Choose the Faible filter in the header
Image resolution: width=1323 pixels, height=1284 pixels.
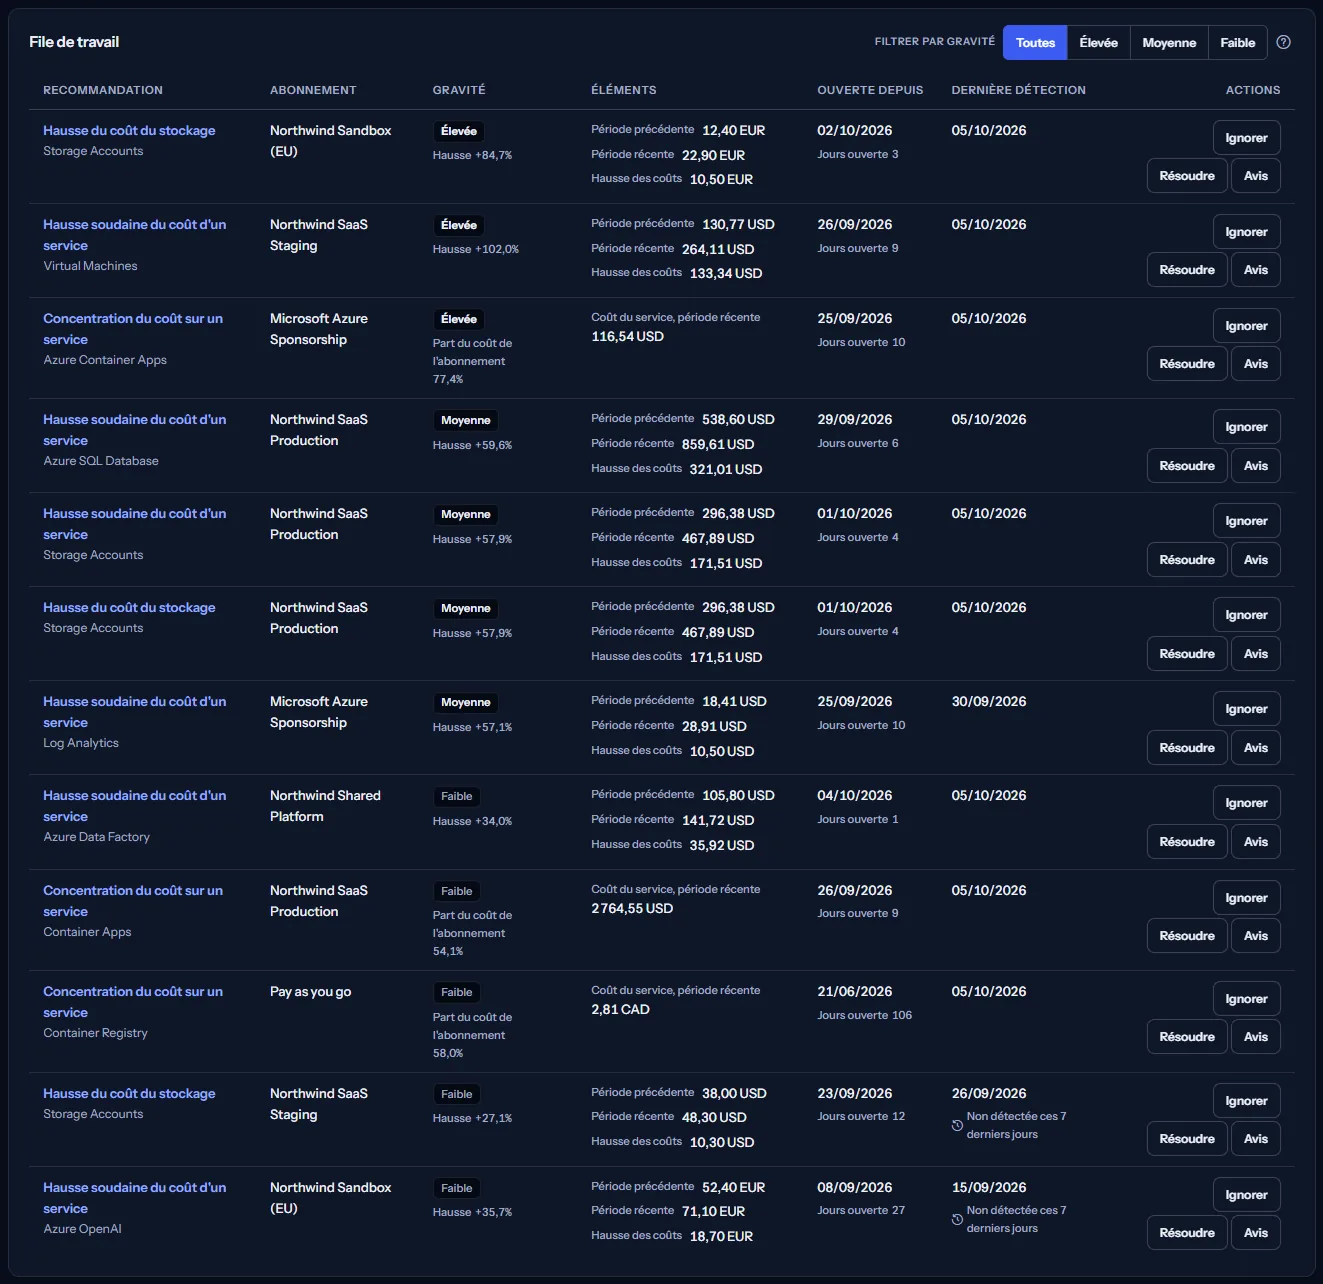click(1237, 42)
